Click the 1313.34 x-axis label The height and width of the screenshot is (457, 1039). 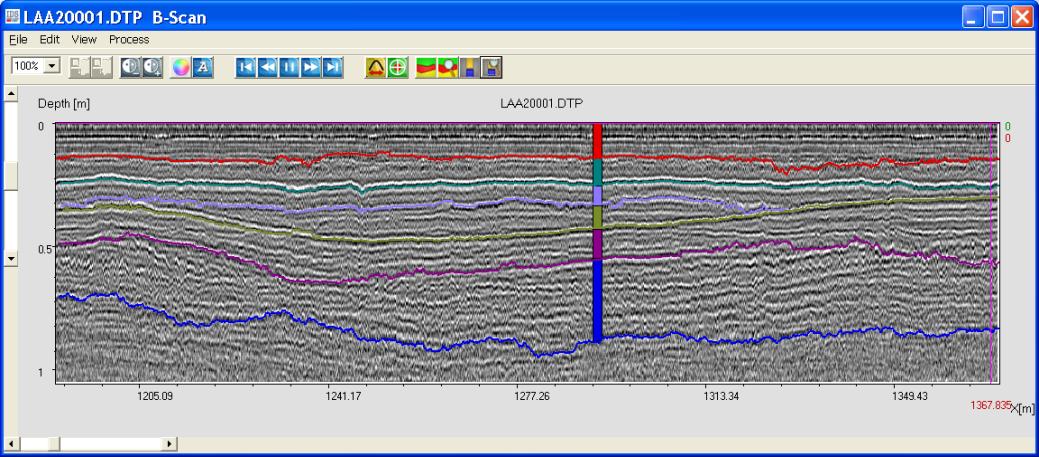point(722,397)
